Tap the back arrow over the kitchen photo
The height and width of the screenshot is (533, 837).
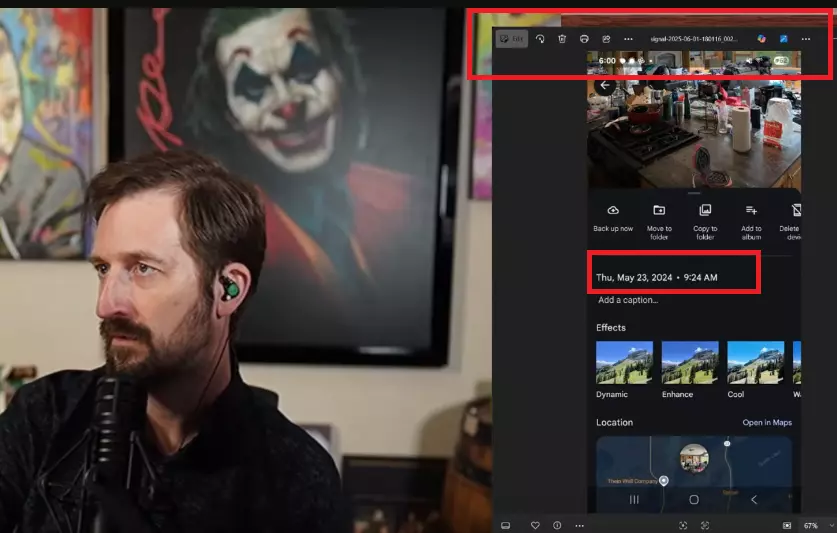604,85
